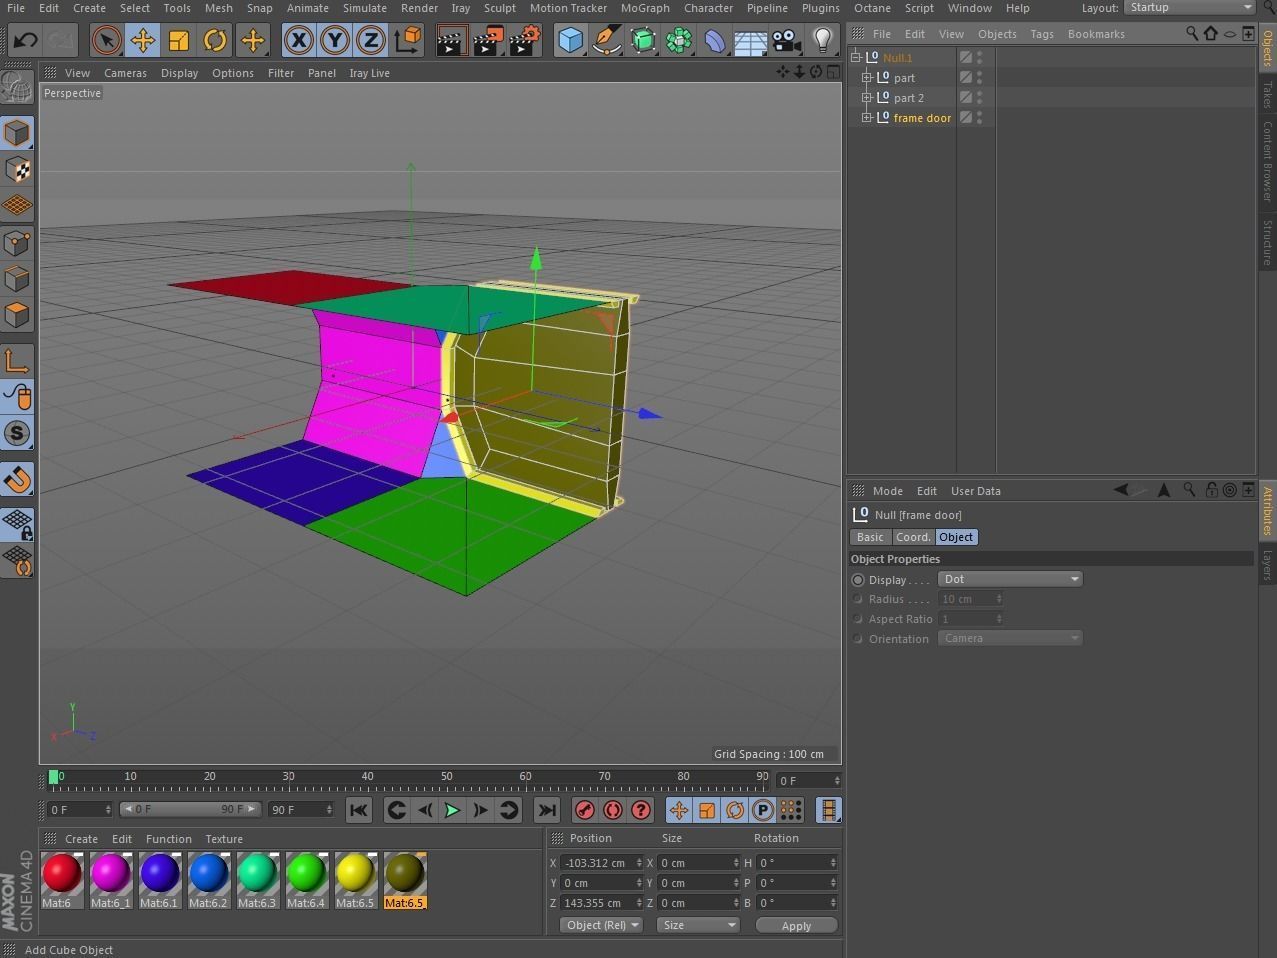1277x958 pixels.
Task: Open Display Dot dropdown
Action: click(1010, 579)
